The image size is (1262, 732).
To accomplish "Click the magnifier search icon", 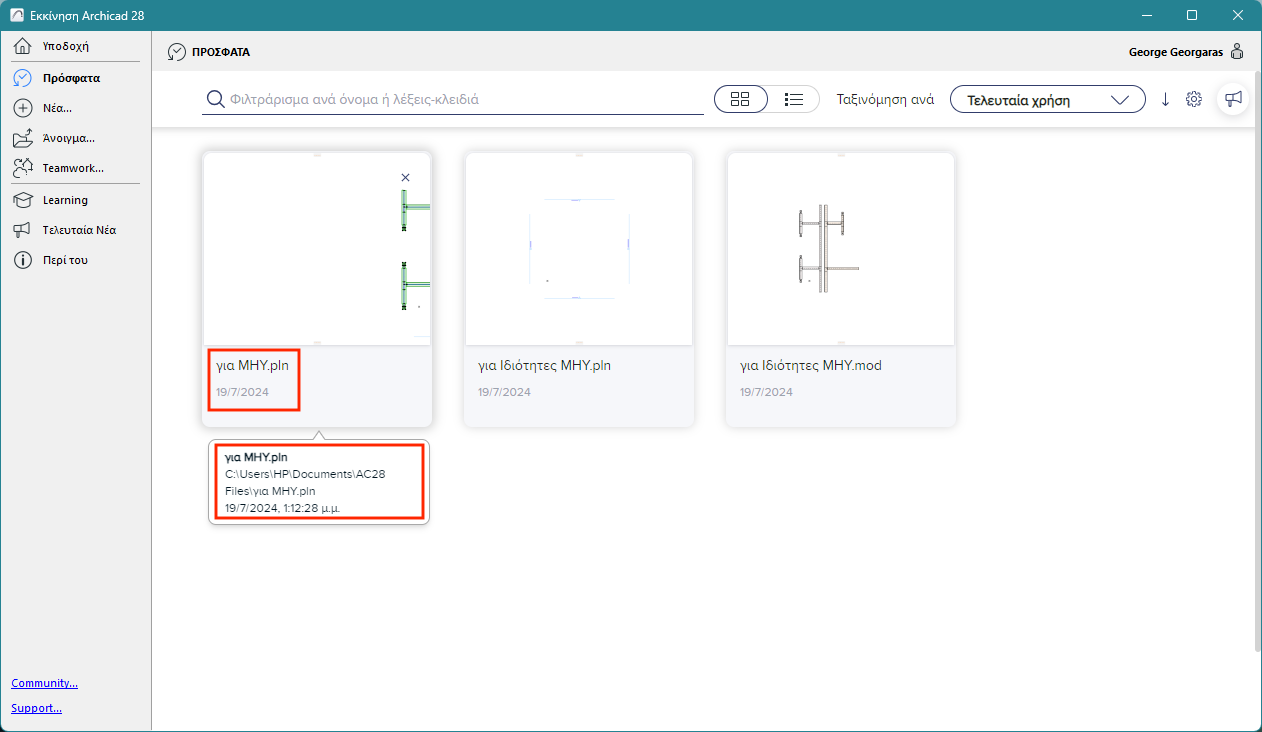I will click(x=214, y=99).
